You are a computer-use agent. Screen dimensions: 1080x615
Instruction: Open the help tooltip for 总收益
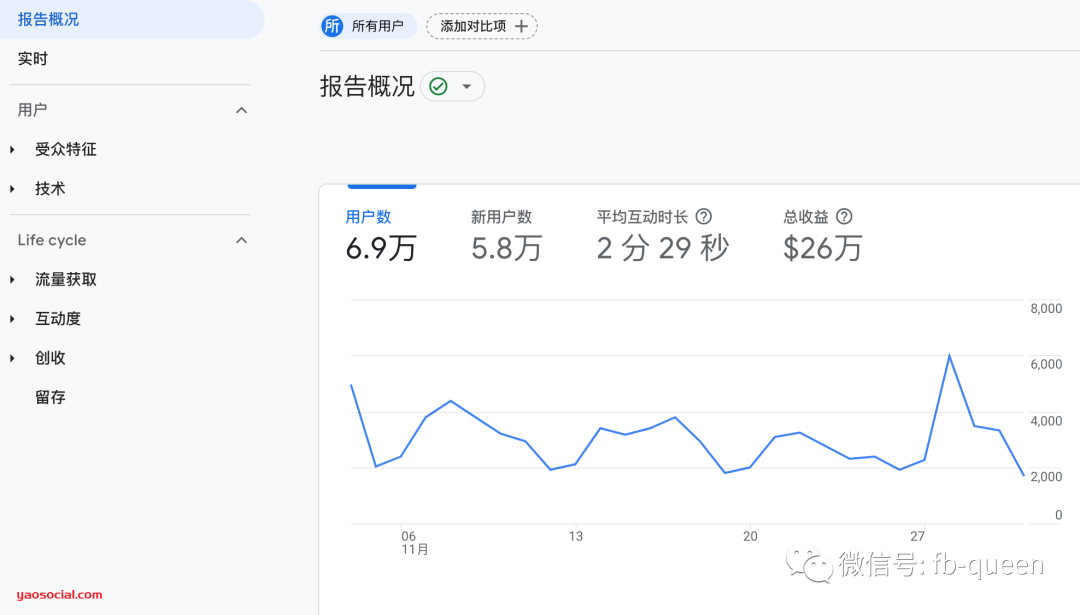844,216
